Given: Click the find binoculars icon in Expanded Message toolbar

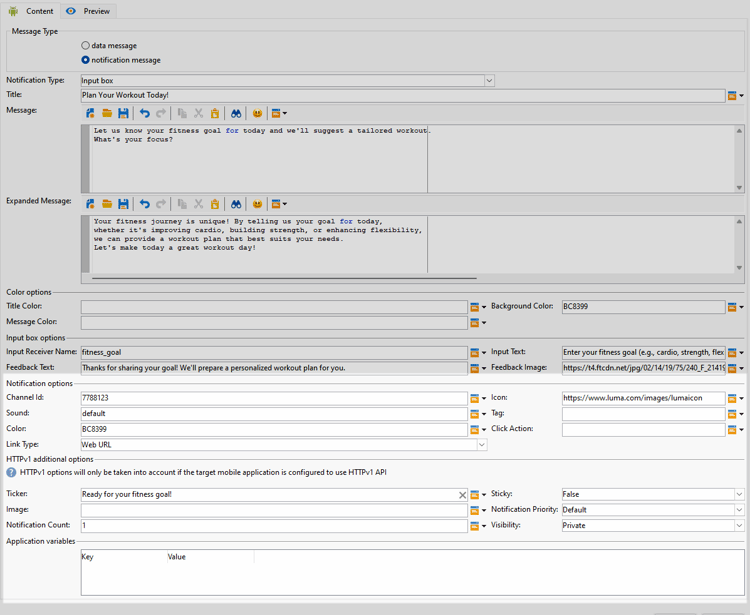Looking at the screenshot, I should point(236,204).
